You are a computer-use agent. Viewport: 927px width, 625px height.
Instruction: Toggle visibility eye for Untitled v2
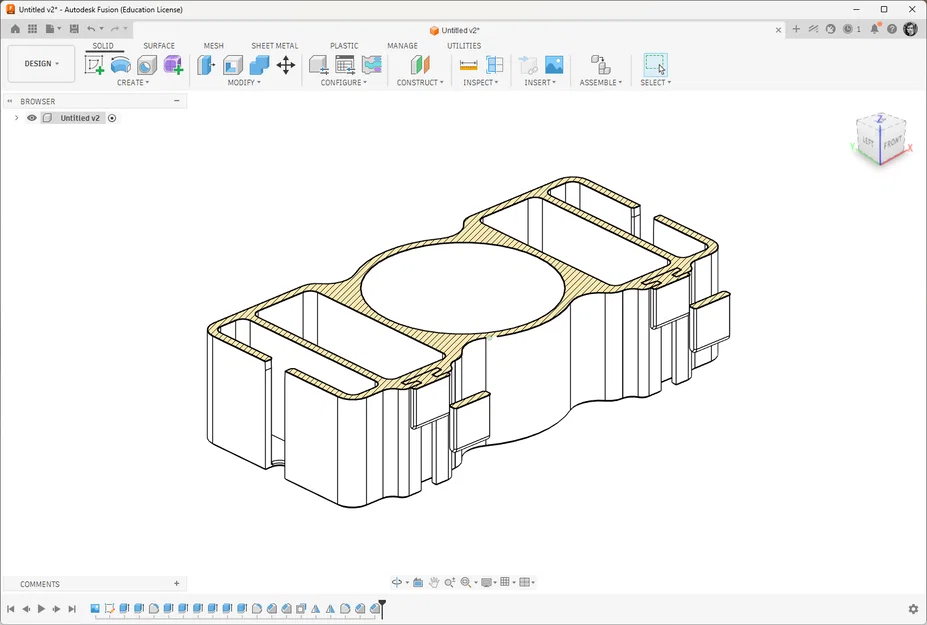(x=32, y=118)
